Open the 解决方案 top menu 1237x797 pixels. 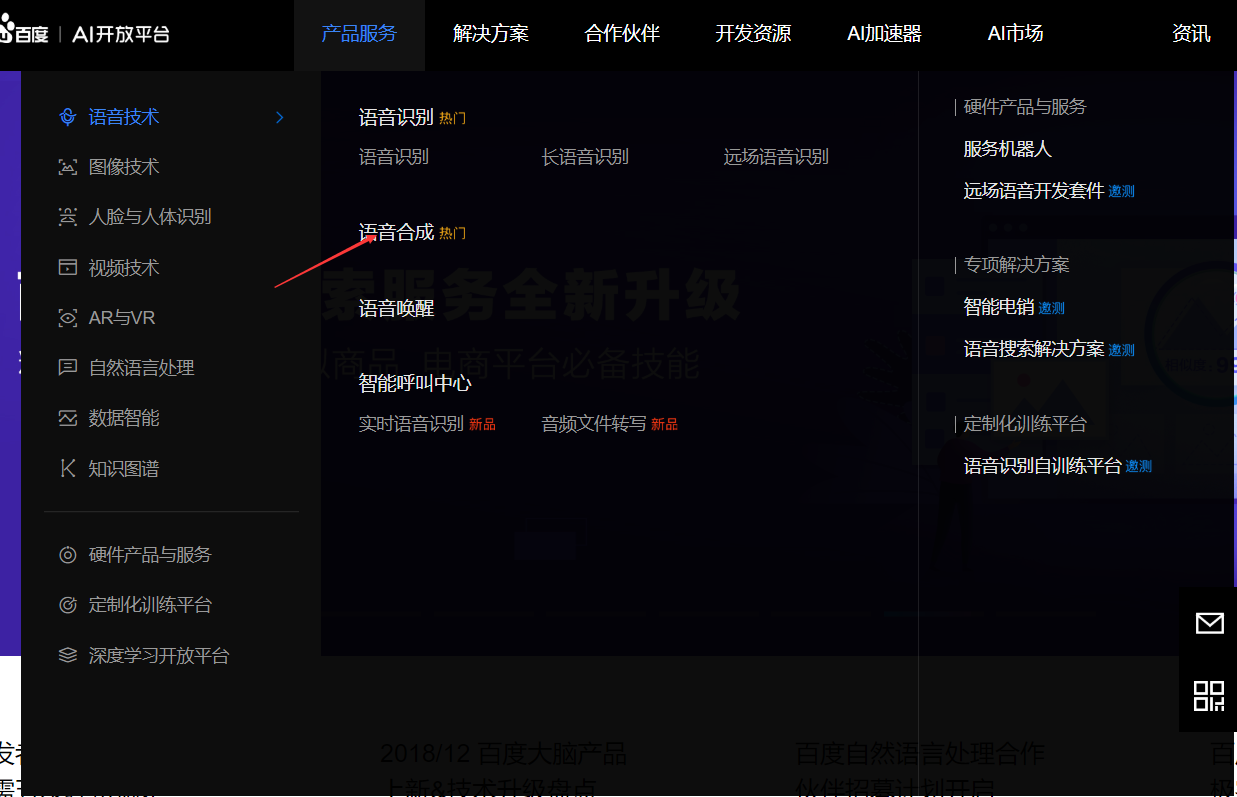click(x=491, y=34)
